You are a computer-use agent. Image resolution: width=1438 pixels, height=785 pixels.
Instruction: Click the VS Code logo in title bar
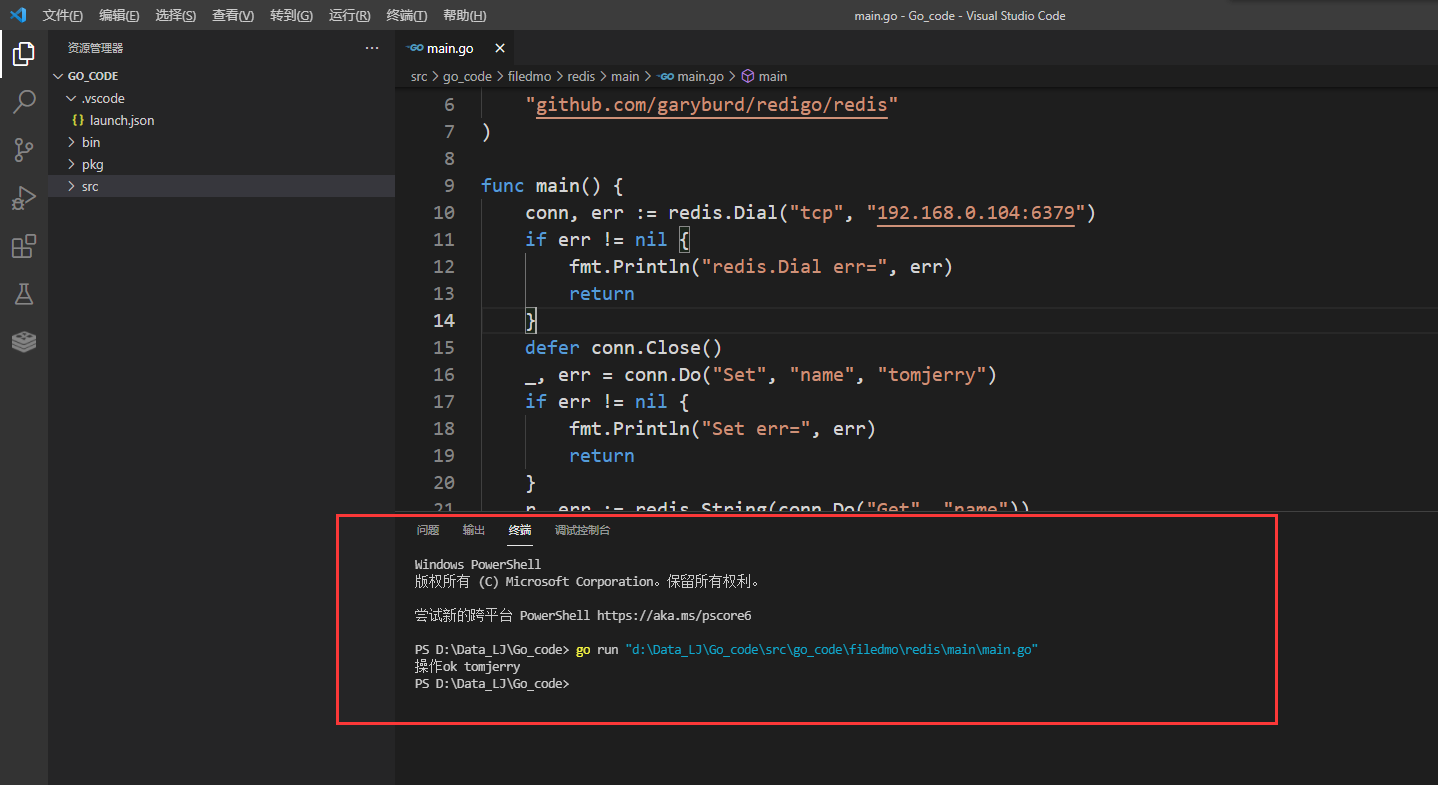(18, 15)
